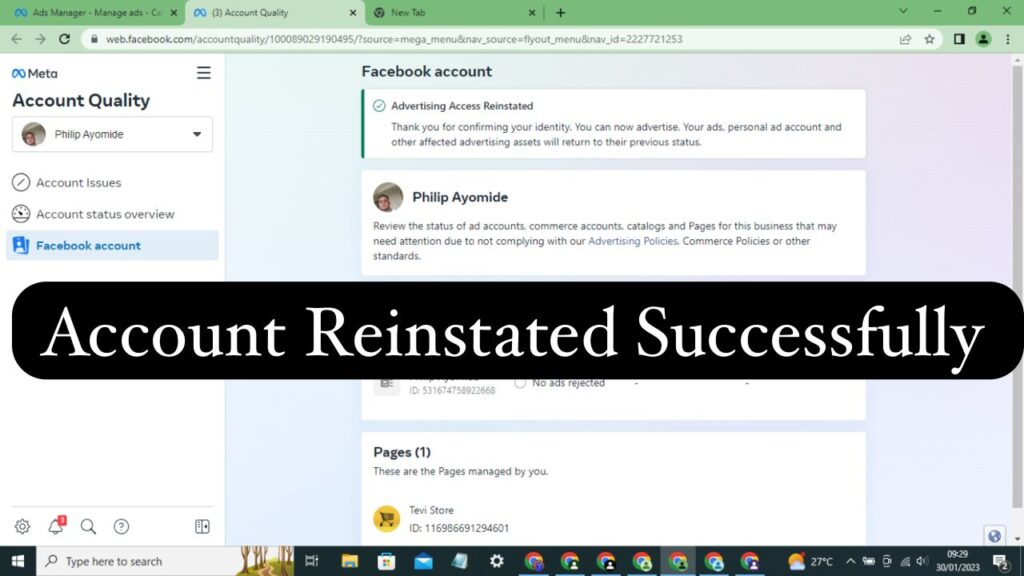Open the Help question mark icon

pos(121,526)
